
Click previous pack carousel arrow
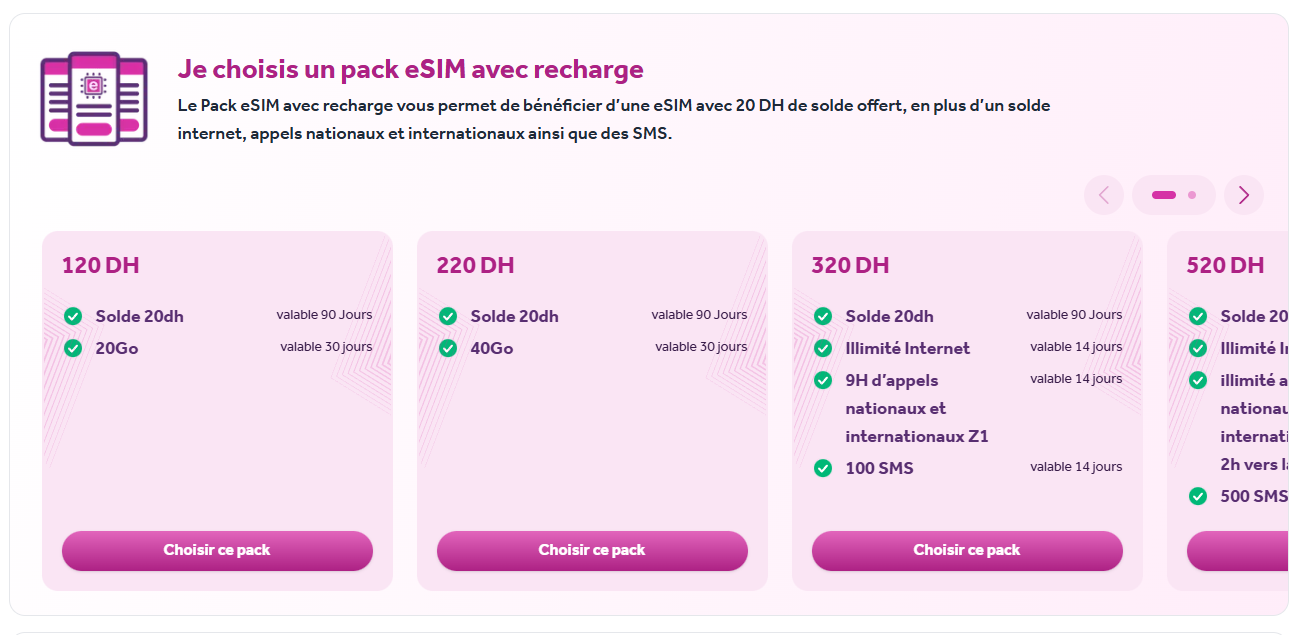(1104, 195)
